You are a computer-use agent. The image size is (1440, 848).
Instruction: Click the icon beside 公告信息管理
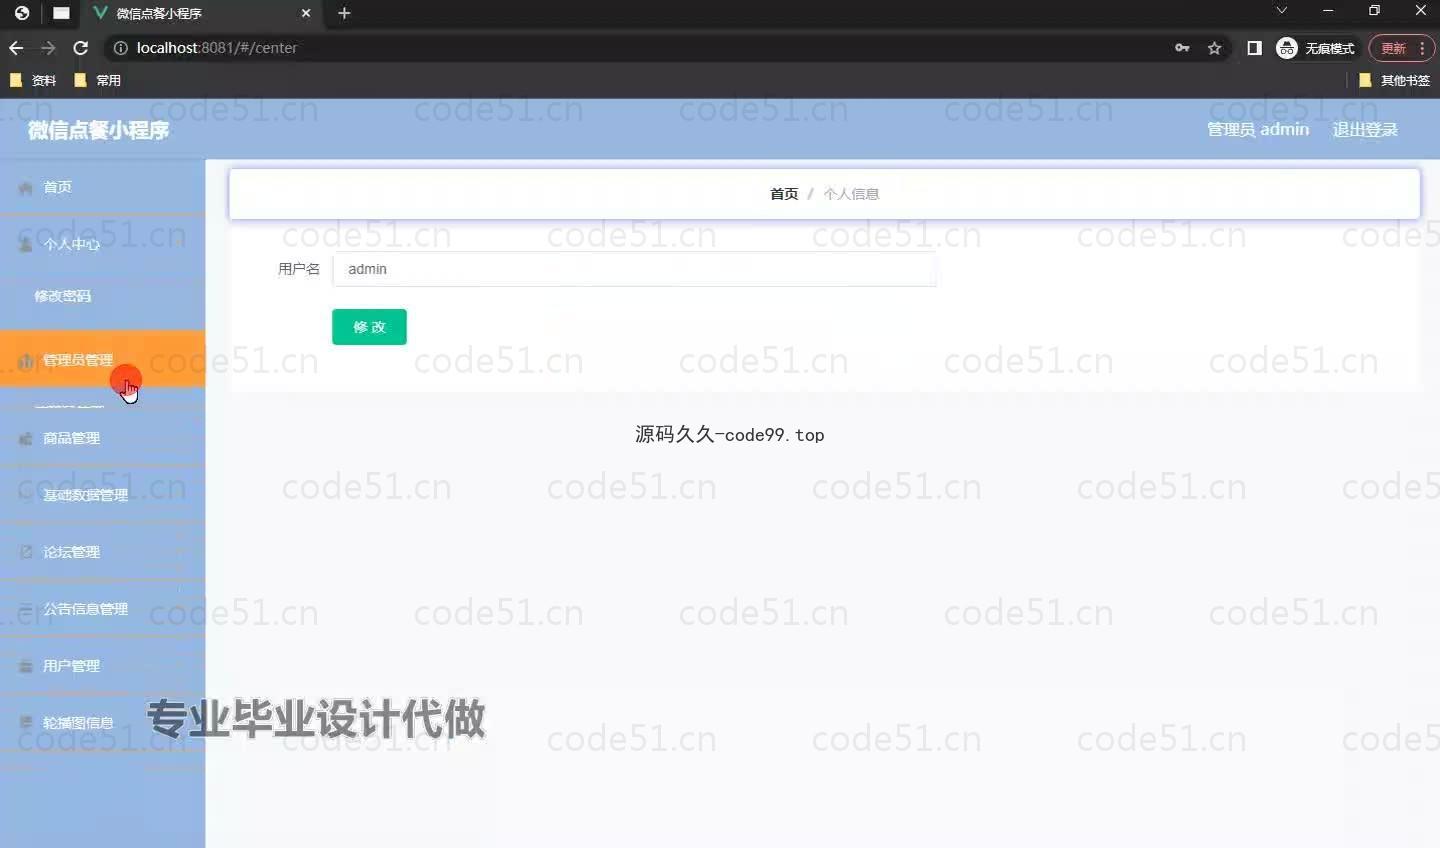tap(26, 609)
